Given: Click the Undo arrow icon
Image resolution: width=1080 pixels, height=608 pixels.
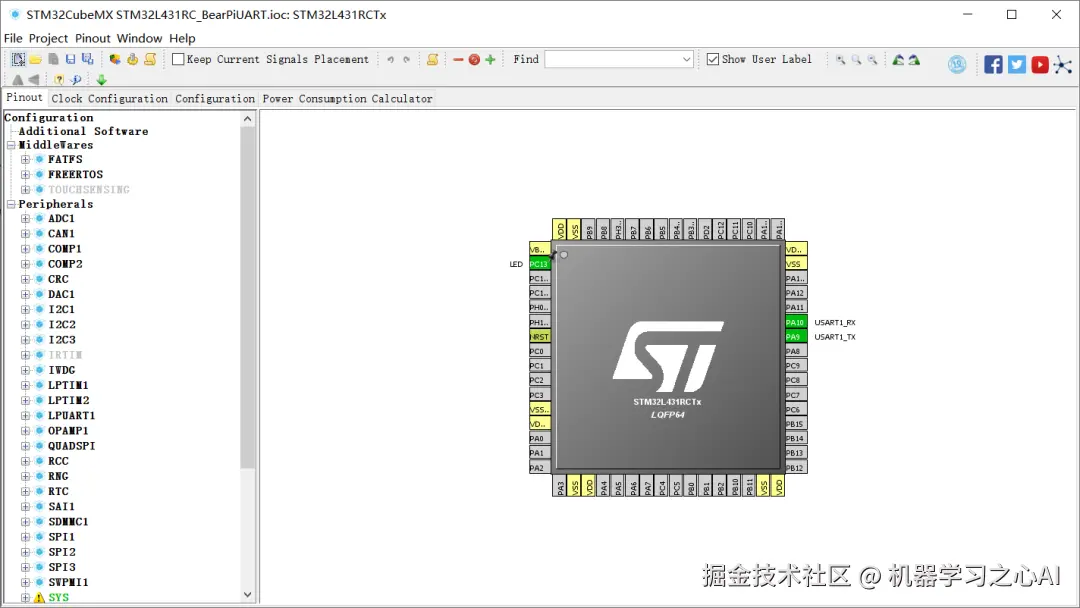Looking at the screenshot, I should click(391, 60).
